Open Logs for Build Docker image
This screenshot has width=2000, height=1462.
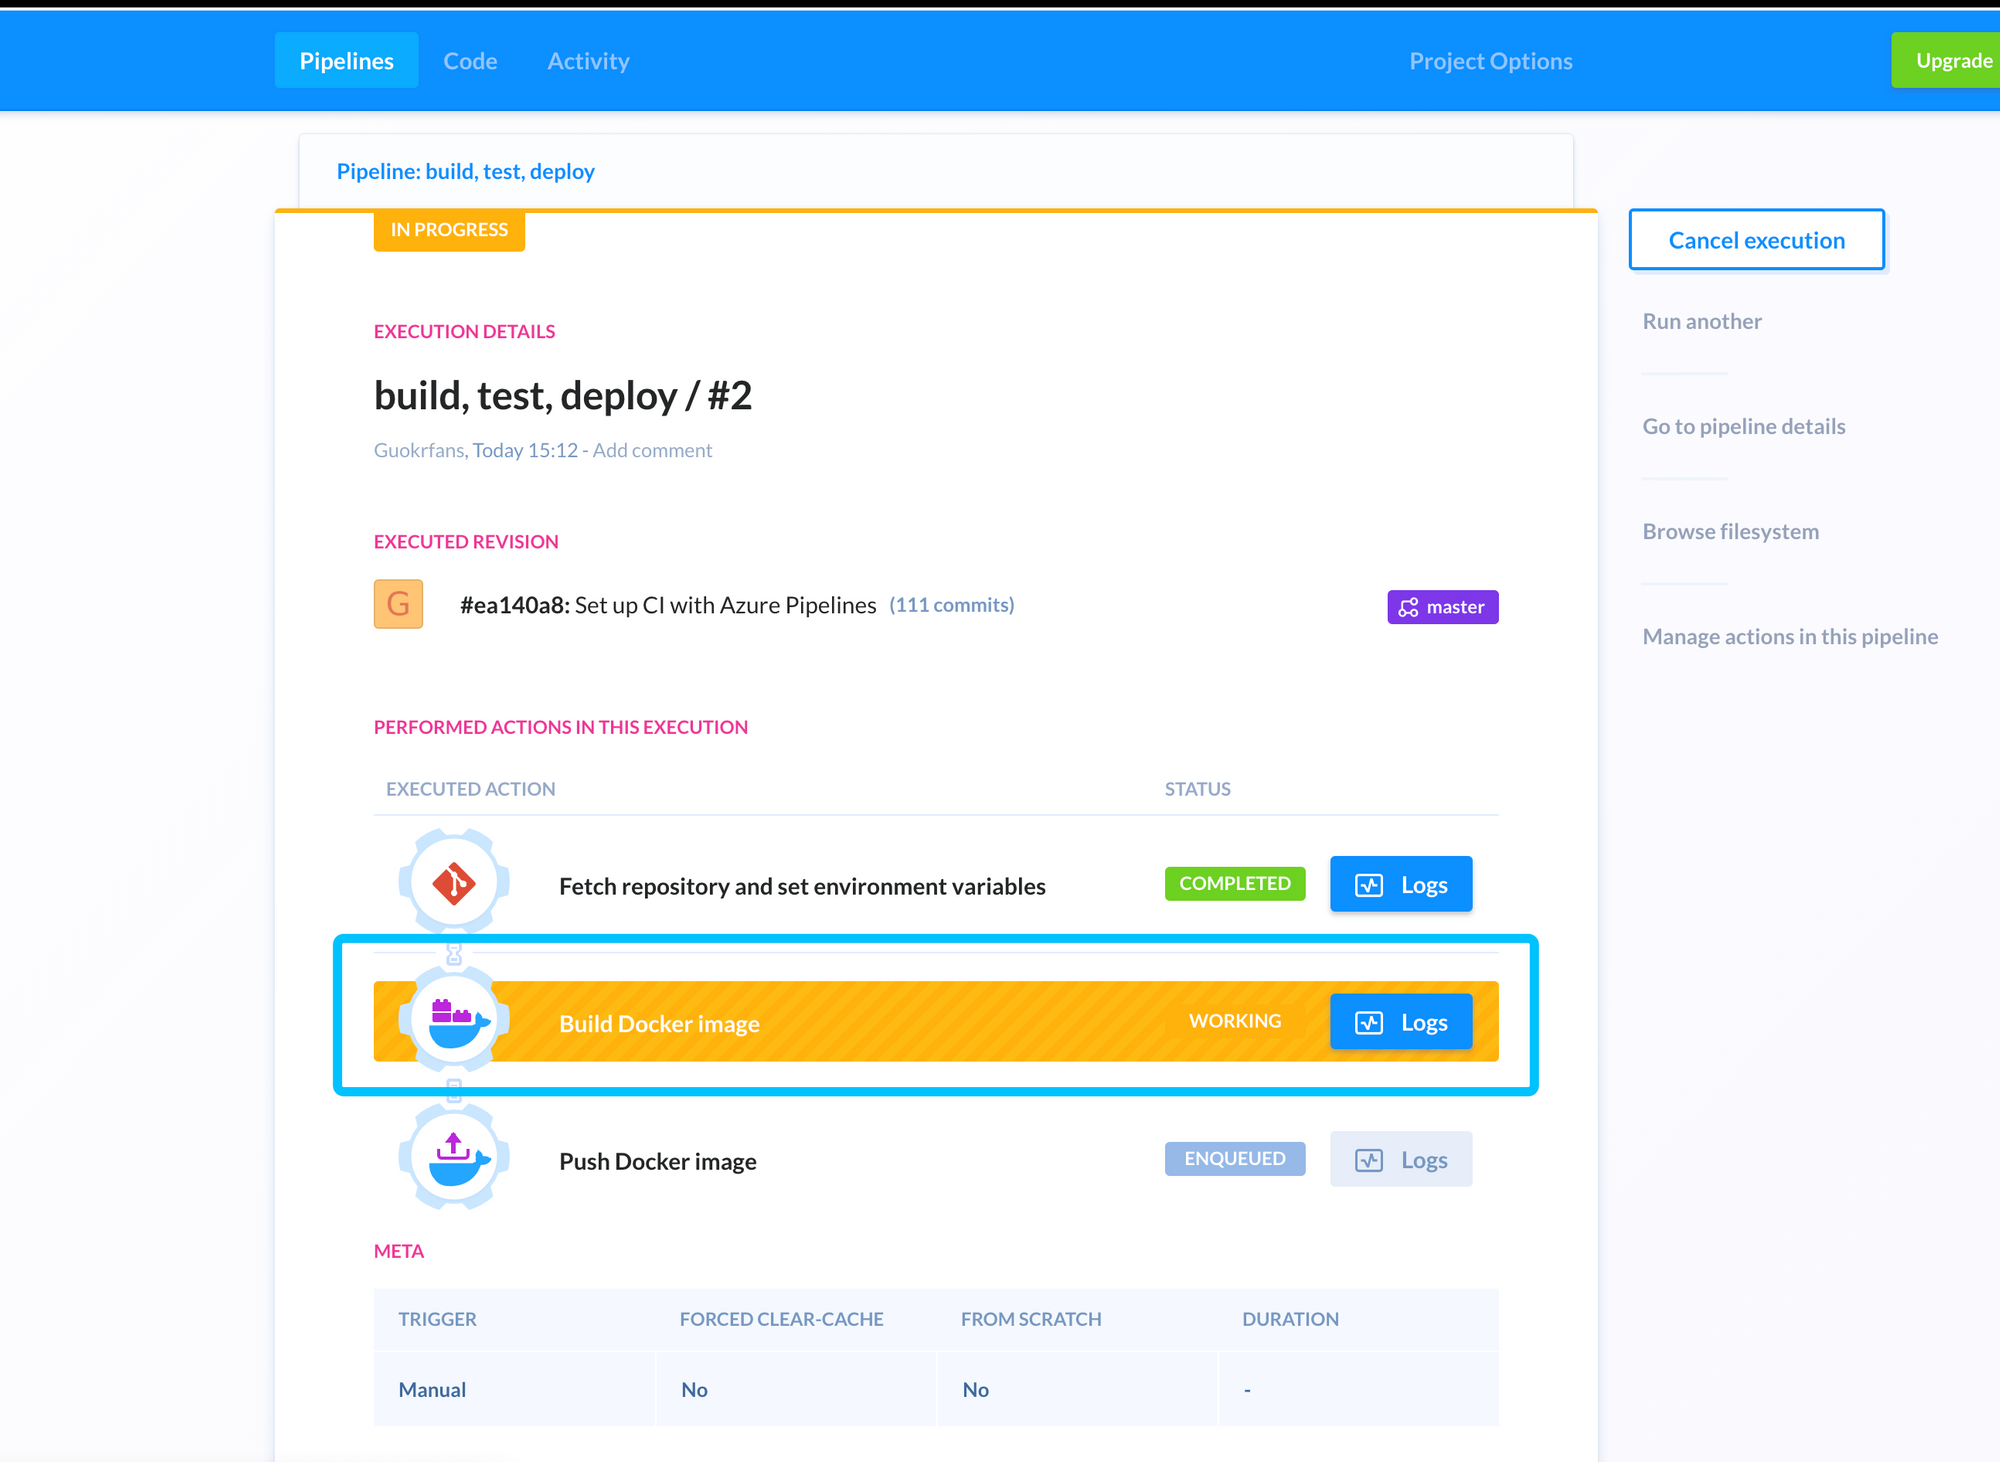coord(1400,1022)
